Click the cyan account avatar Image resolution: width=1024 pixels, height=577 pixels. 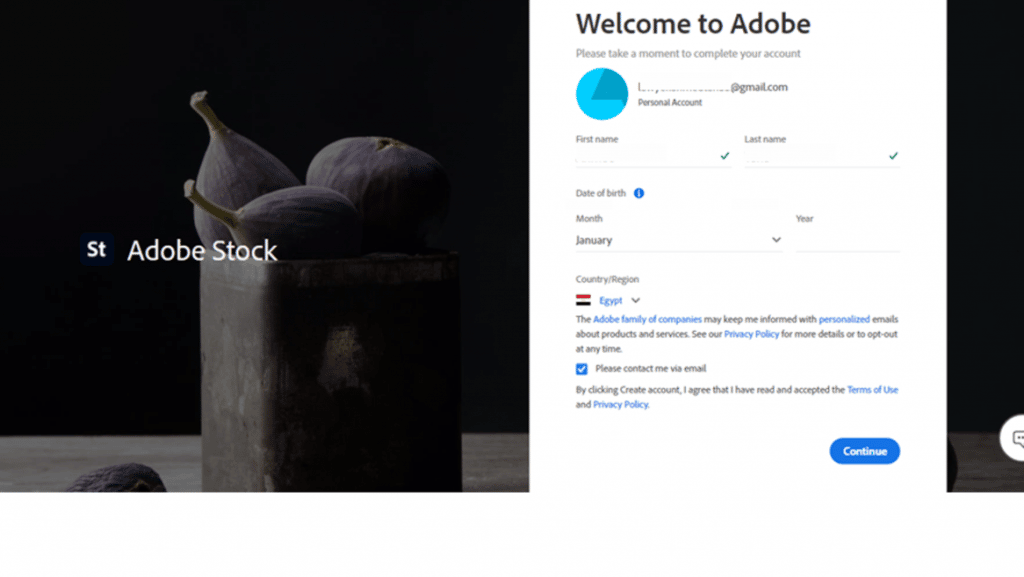(x=601, y=94)
